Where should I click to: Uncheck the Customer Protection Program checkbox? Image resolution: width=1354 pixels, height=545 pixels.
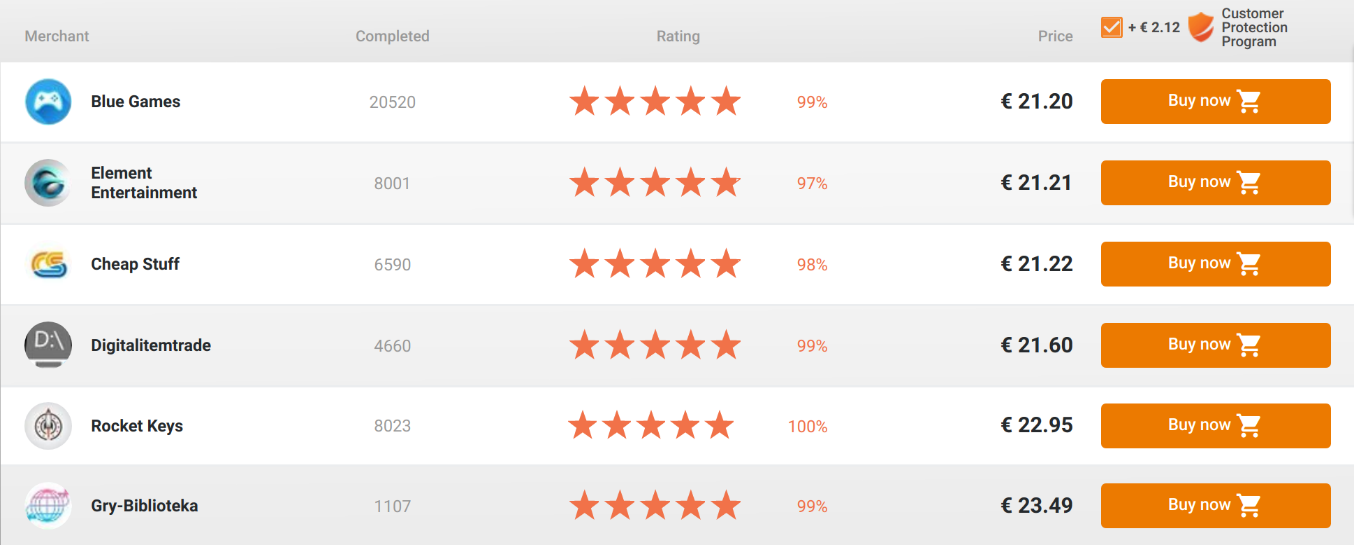(x=1111, y=27)
